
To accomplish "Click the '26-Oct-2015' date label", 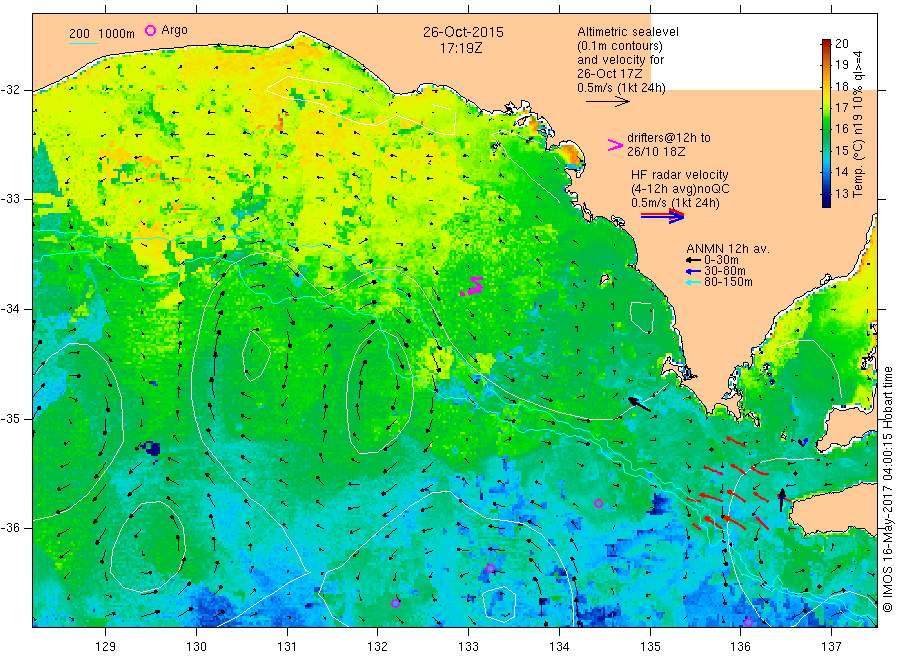I will click(x=463, y=32).
